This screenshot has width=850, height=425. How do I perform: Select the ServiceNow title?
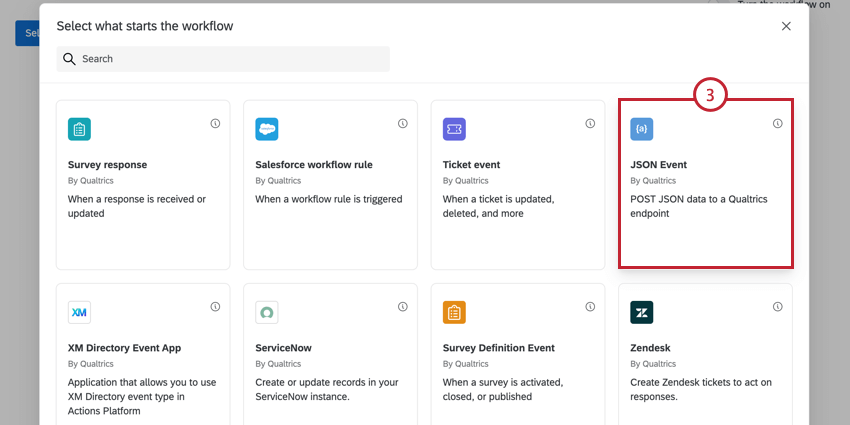[x=284, y=348]
